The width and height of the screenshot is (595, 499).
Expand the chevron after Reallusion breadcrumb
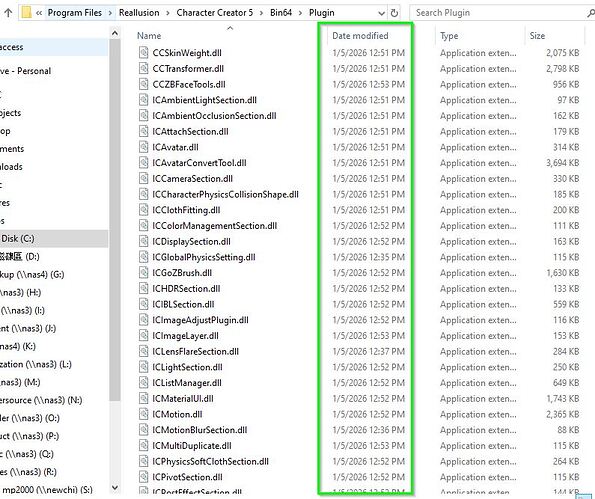[168, 13]
